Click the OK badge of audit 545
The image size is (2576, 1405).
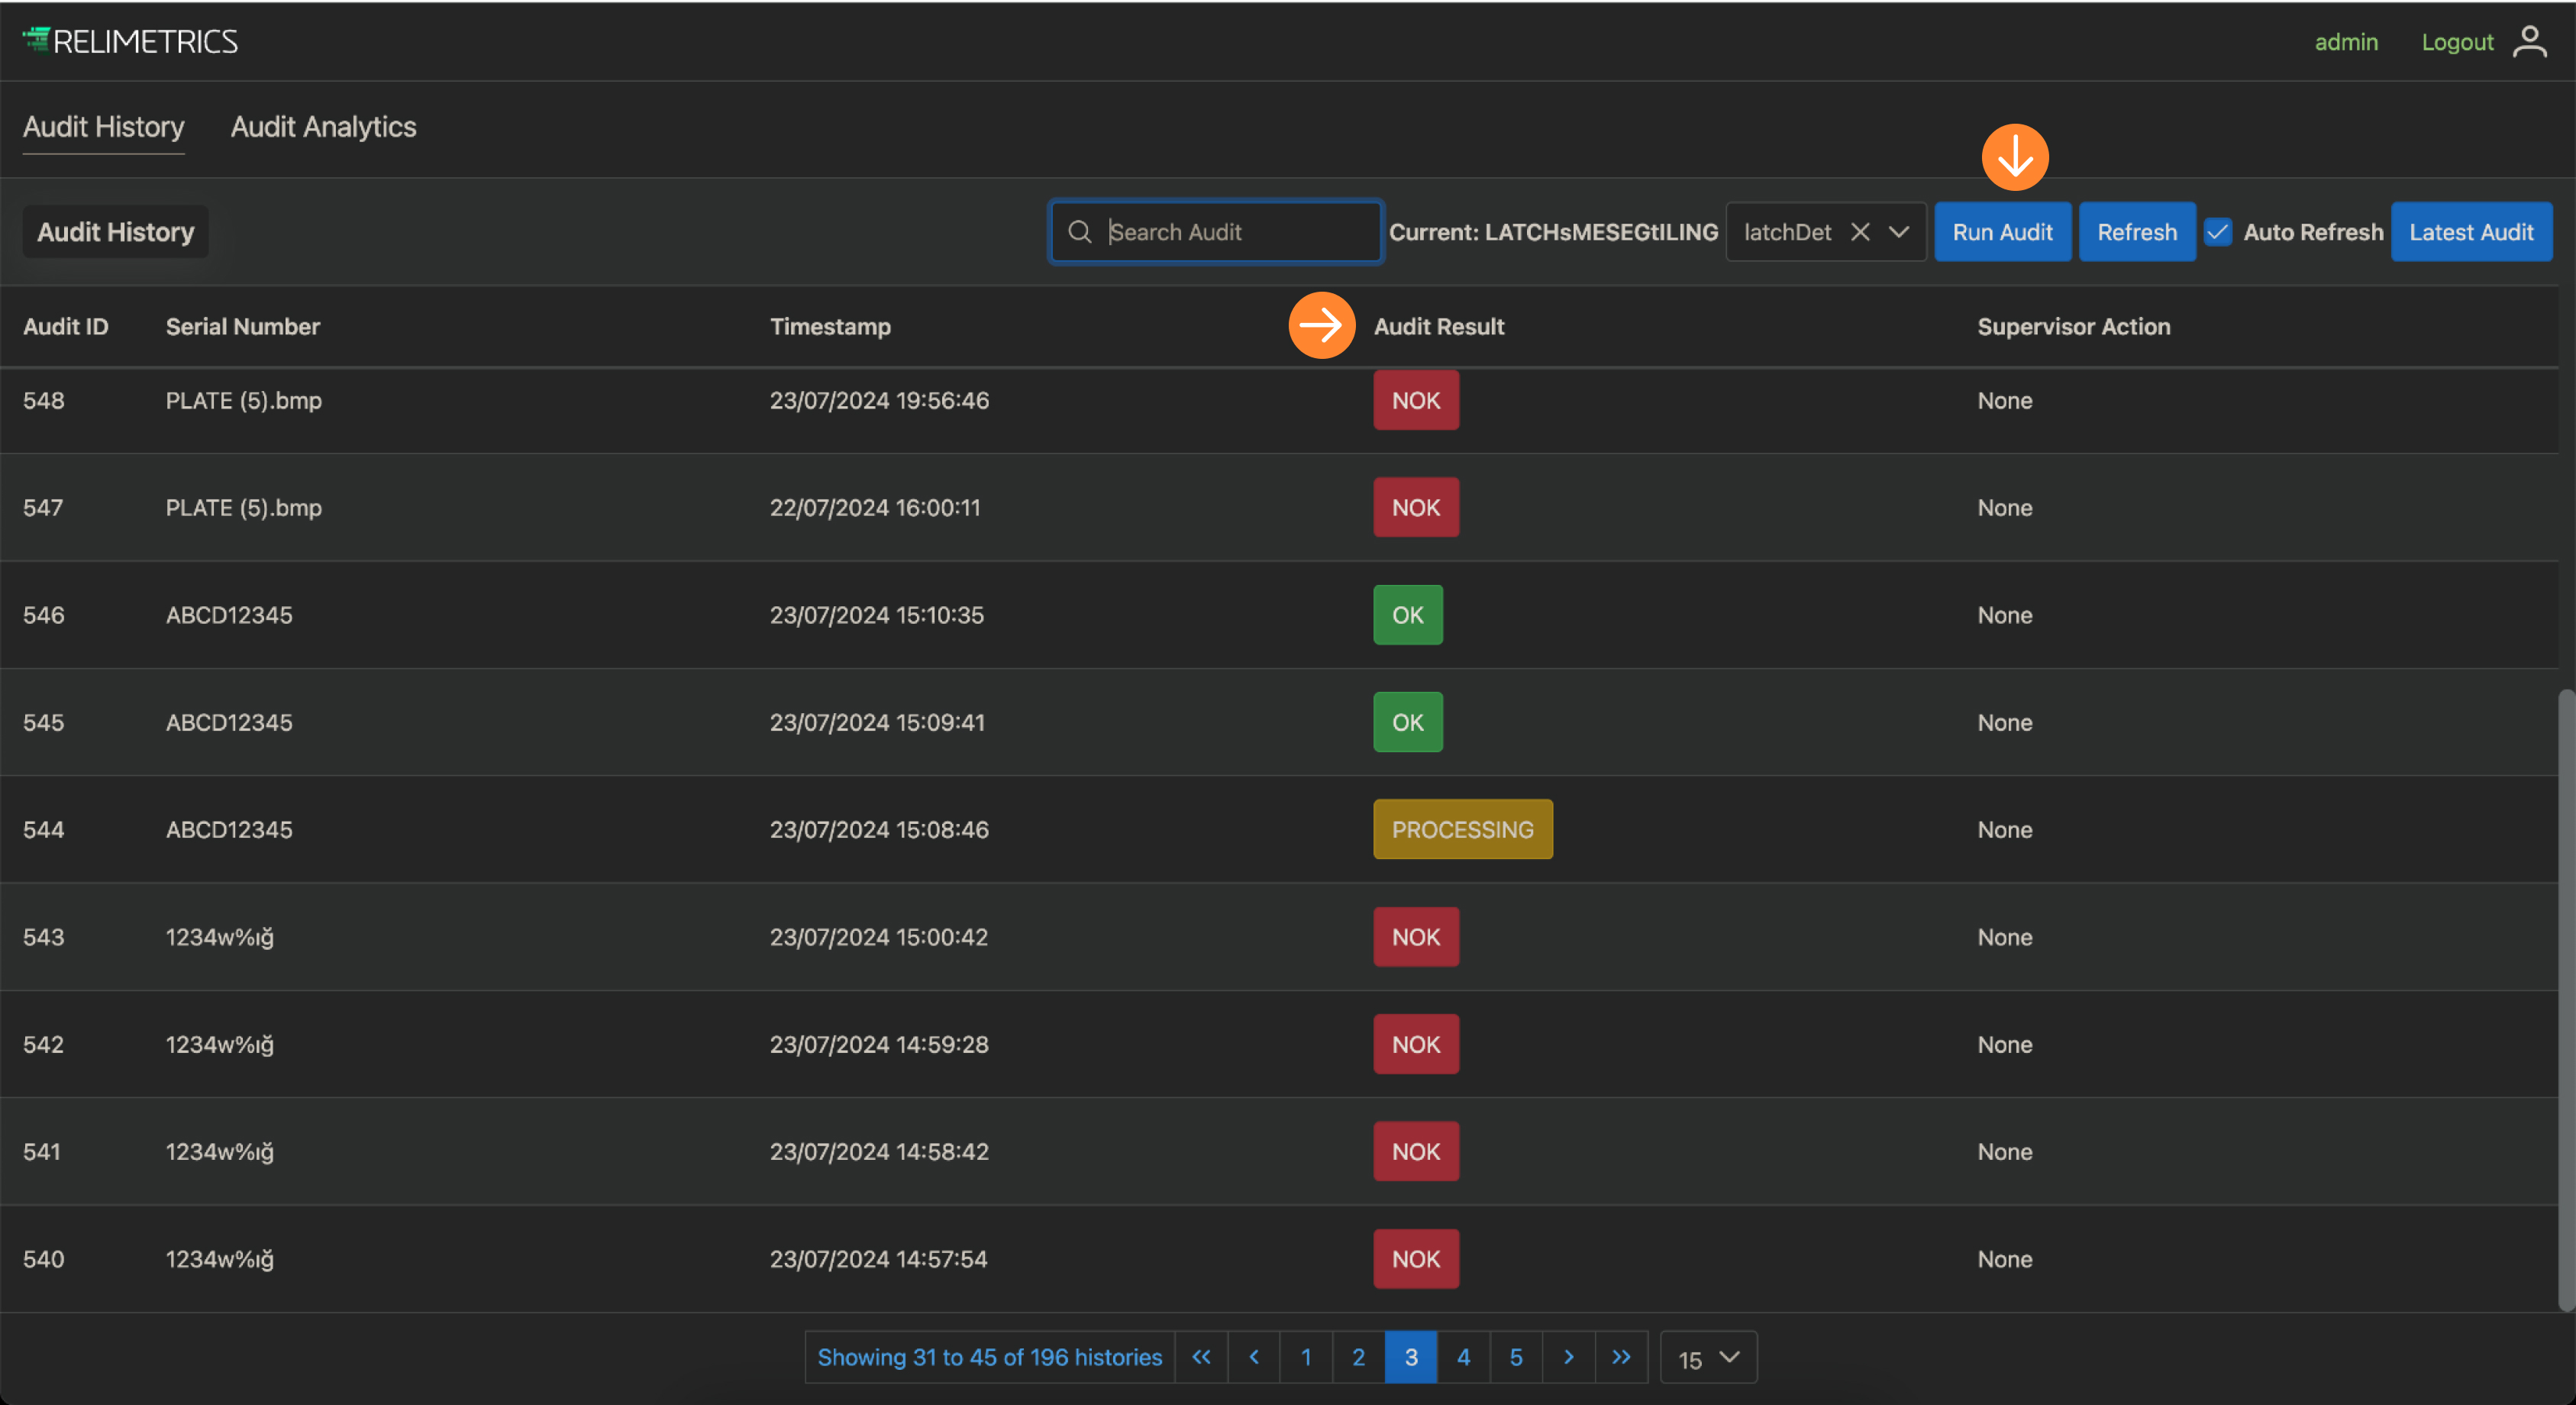(x=1408, y=722)
